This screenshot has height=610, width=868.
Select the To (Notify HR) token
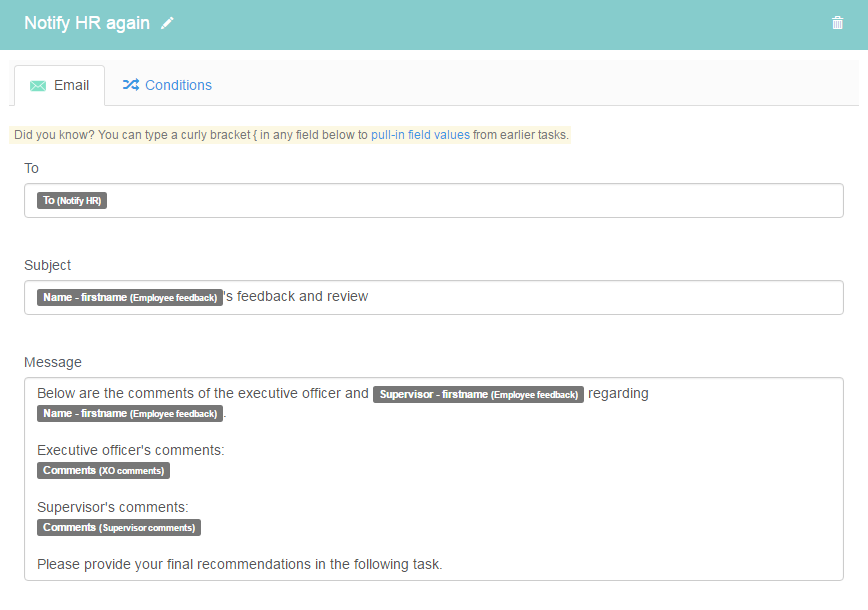[72, 200]
